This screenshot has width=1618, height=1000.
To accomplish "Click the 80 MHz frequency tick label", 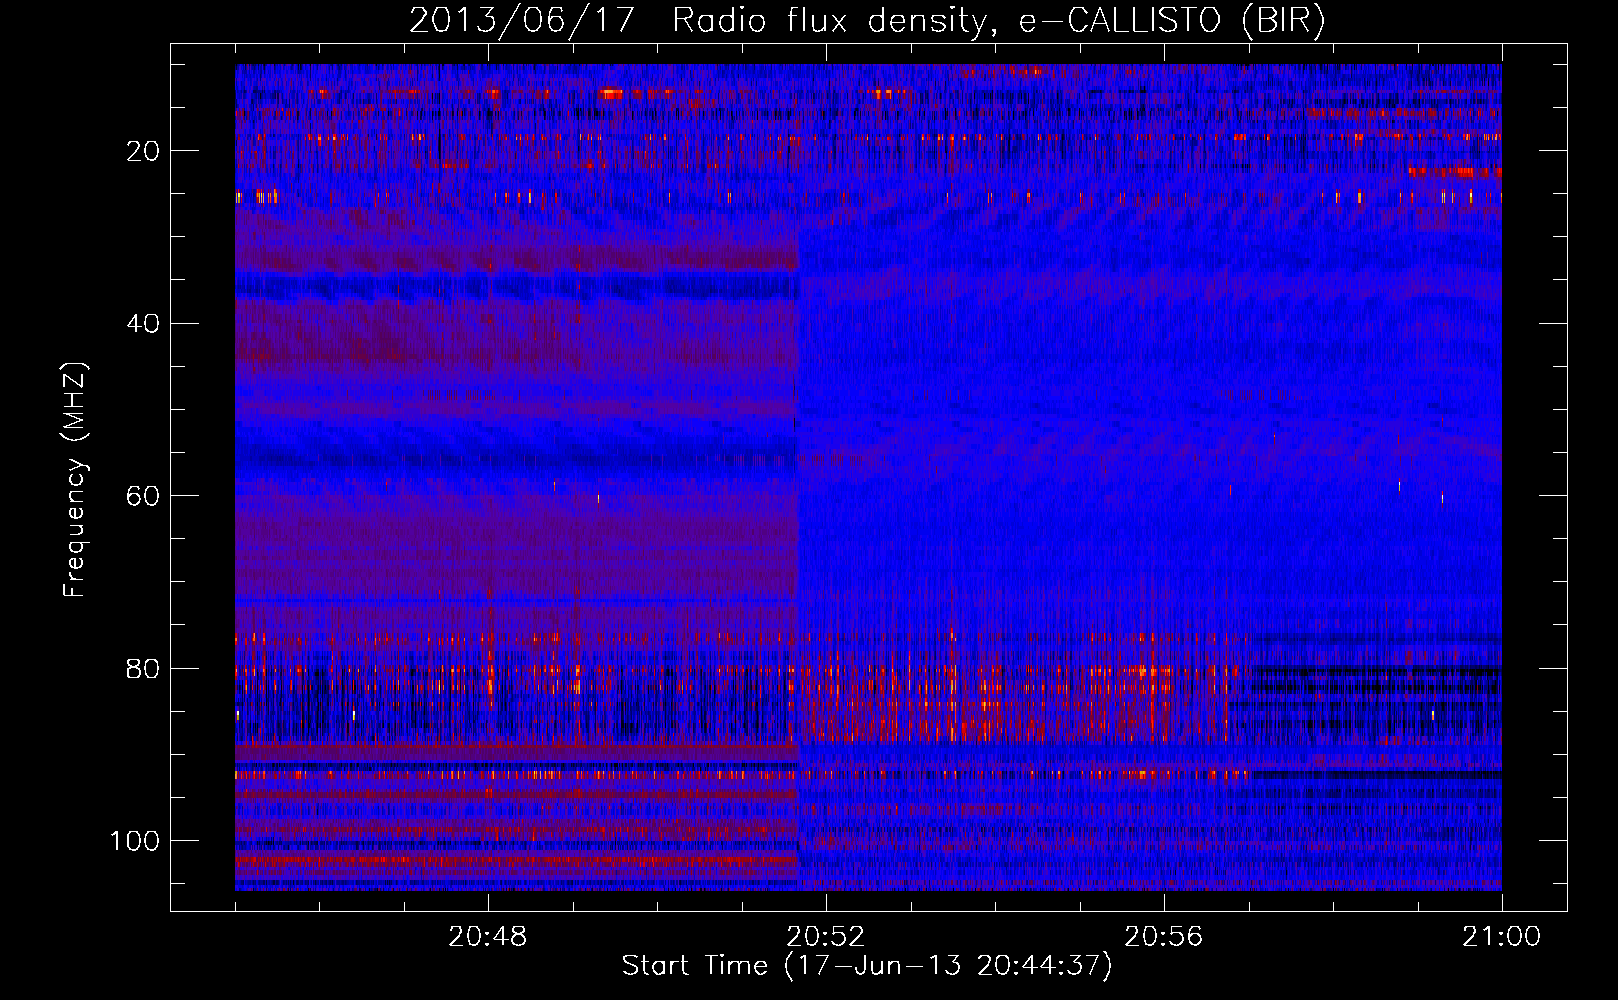I will [x=143, y=669].
